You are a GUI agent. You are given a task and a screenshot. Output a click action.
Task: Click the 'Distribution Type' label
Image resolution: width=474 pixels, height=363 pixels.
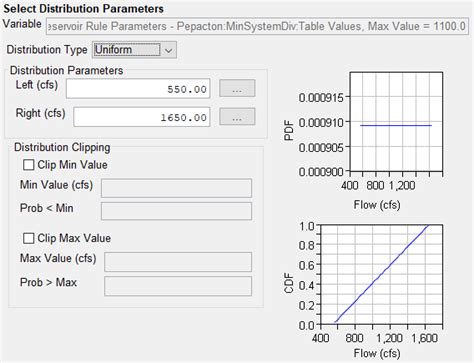(47, 50)
